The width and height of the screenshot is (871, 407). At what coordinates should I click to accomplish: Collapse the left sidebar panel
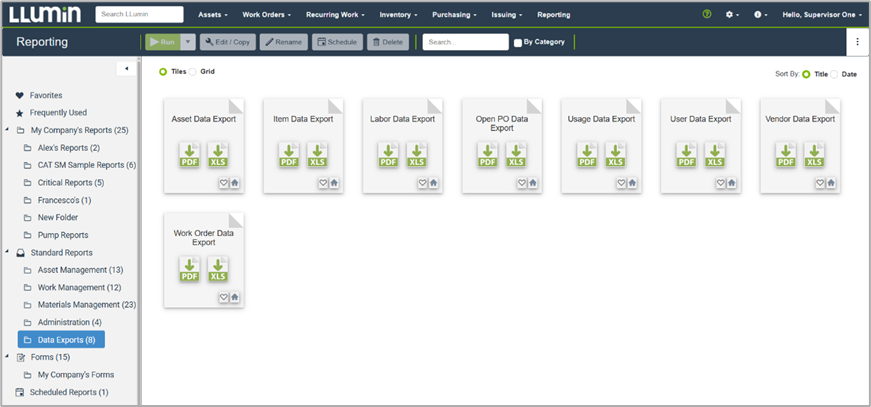point(126,68)
